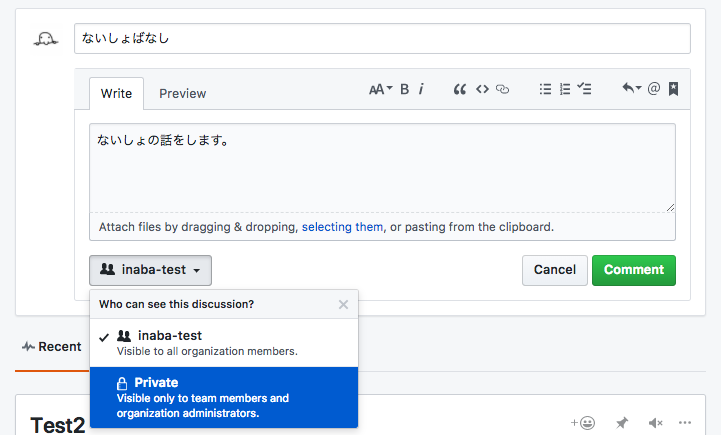Click the comment body text area
721x435 pixels.
(x=382, y=168)
